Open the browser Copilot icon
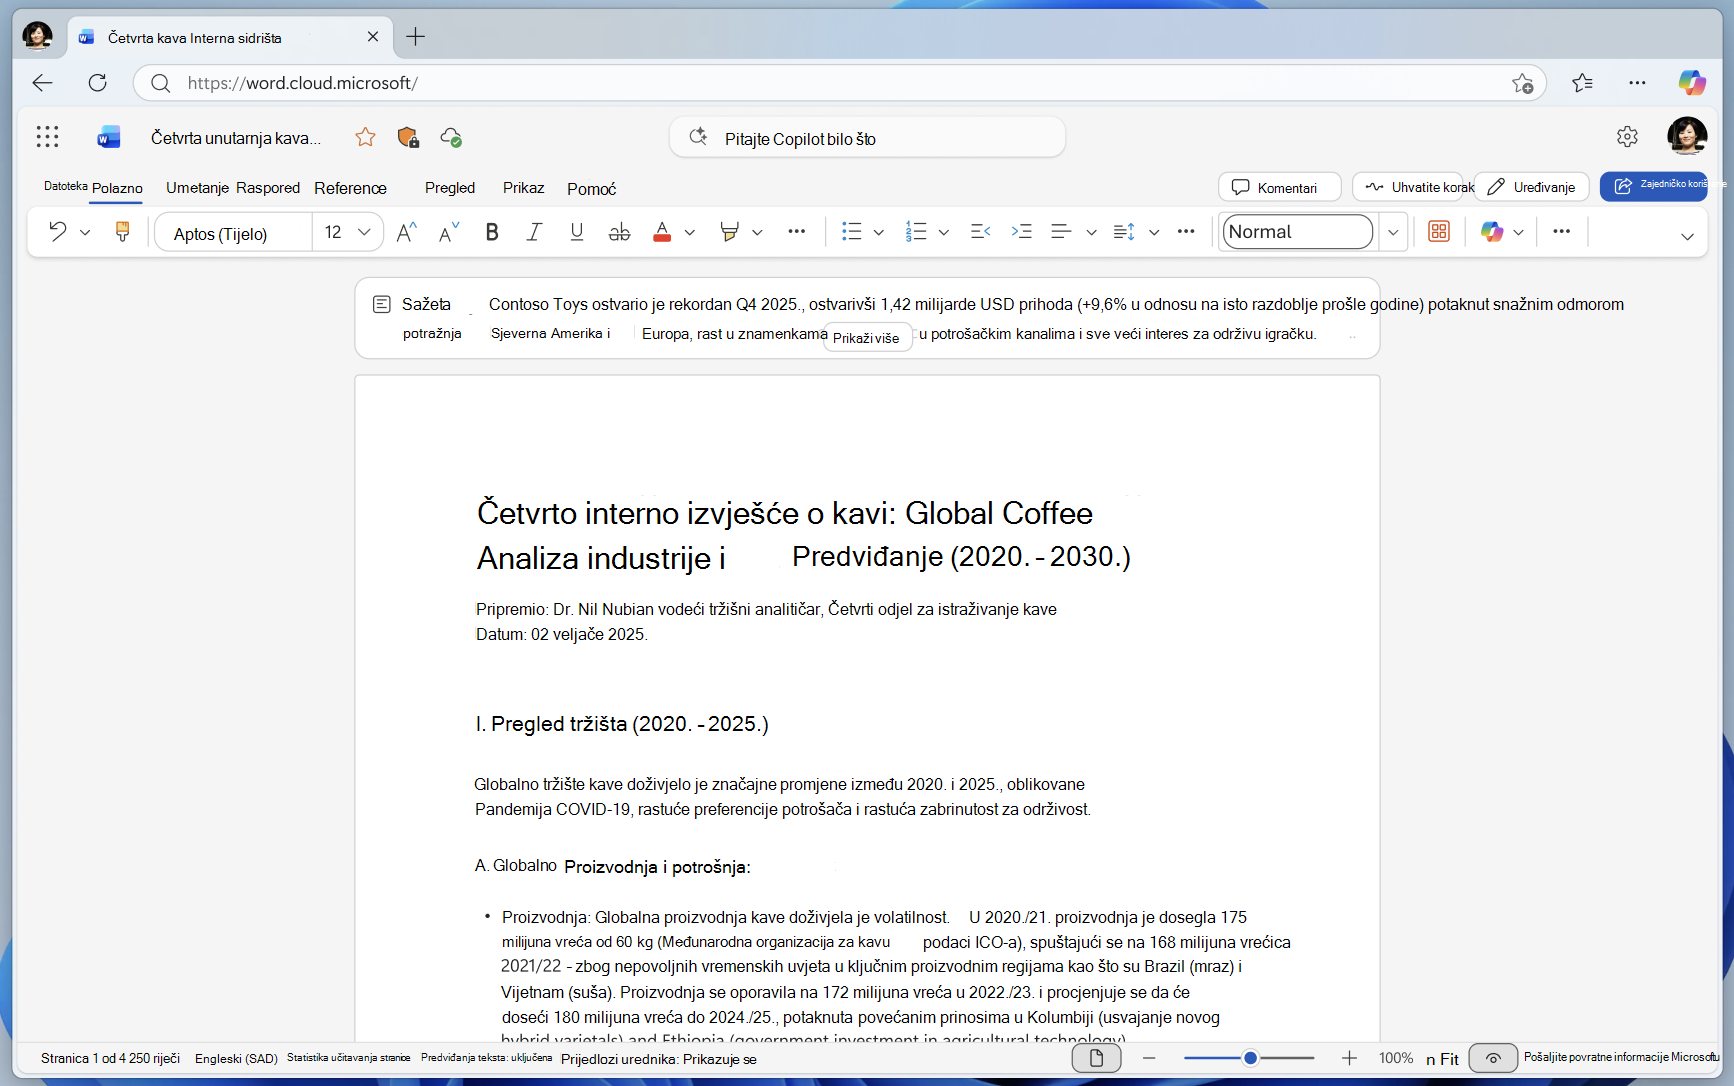 (x=1692, y=83)
